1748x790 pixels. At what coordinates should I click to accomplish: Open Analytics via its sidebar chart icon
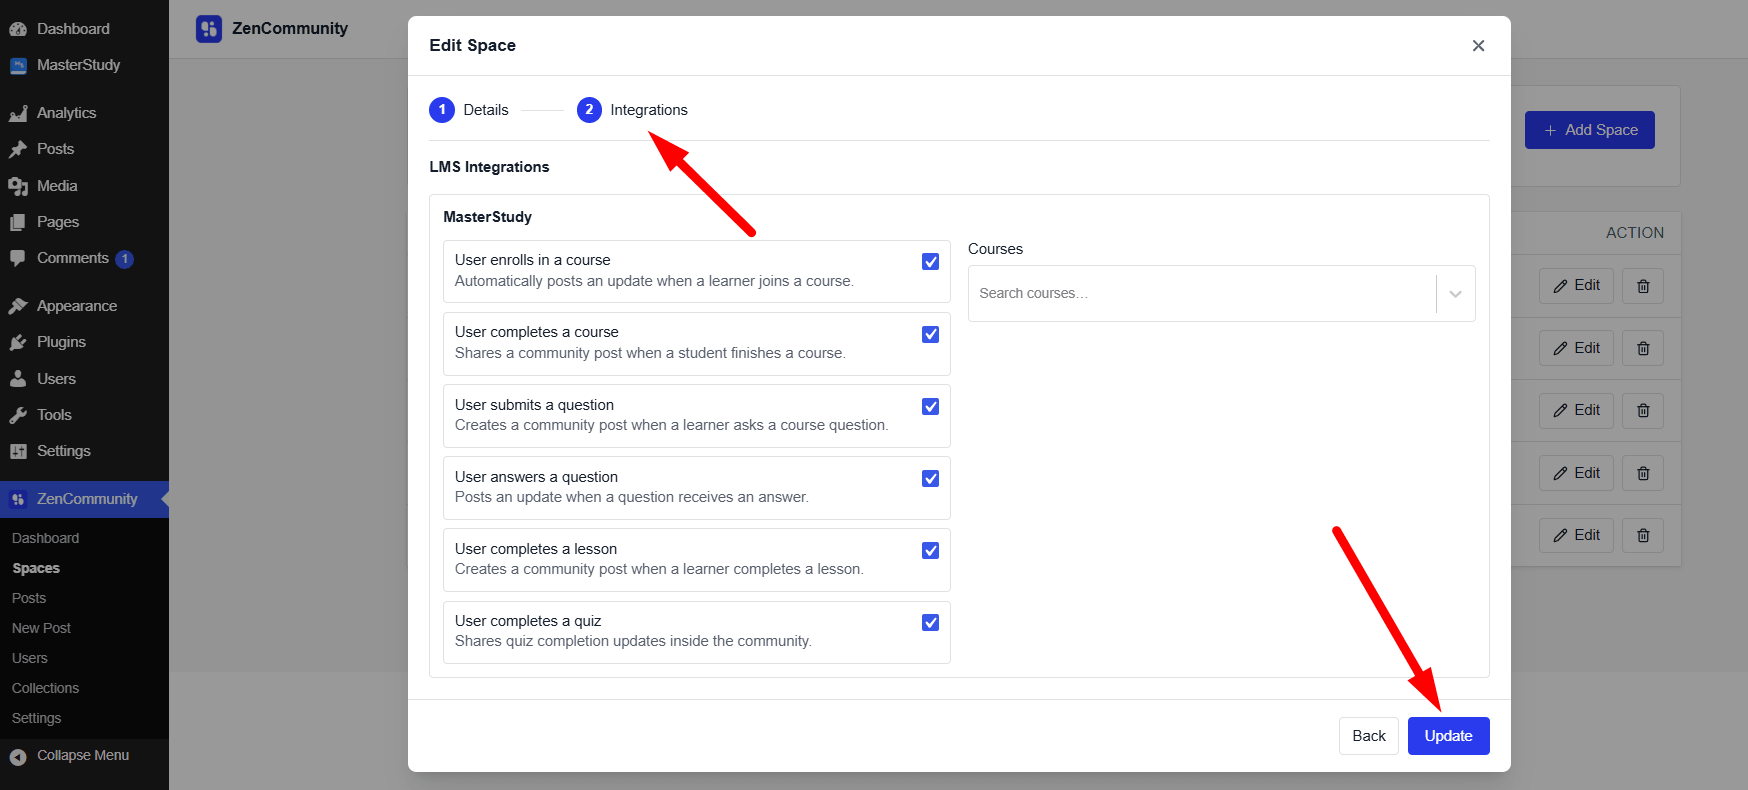18,113
